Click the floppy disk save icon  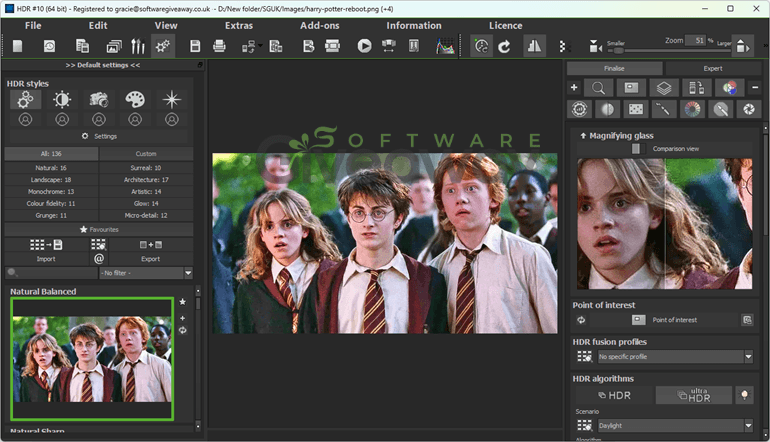(195, 46)
